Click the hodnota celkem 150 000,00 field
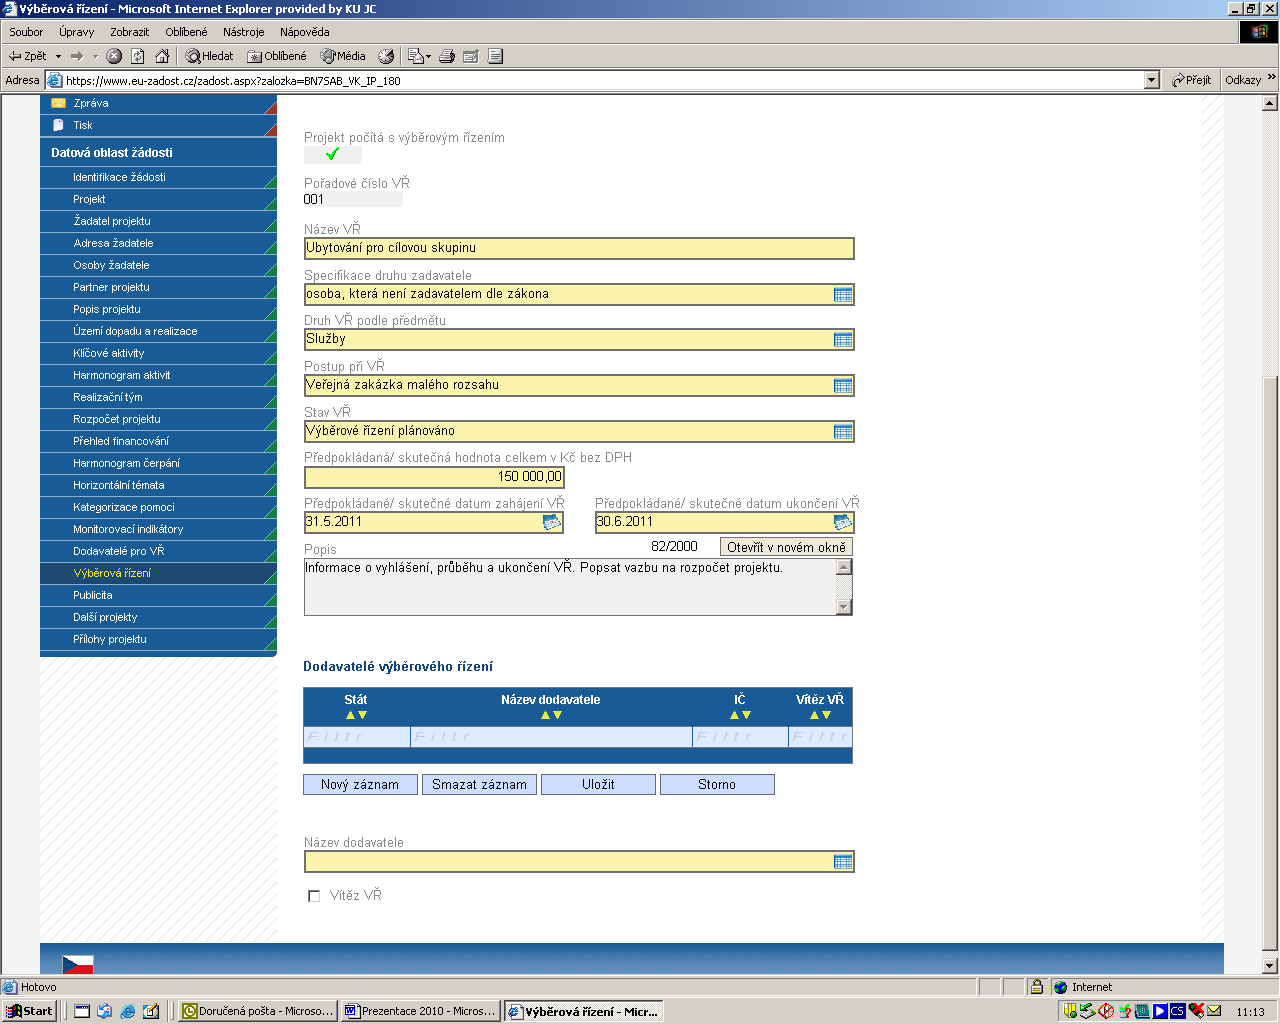 pos(434,477)
